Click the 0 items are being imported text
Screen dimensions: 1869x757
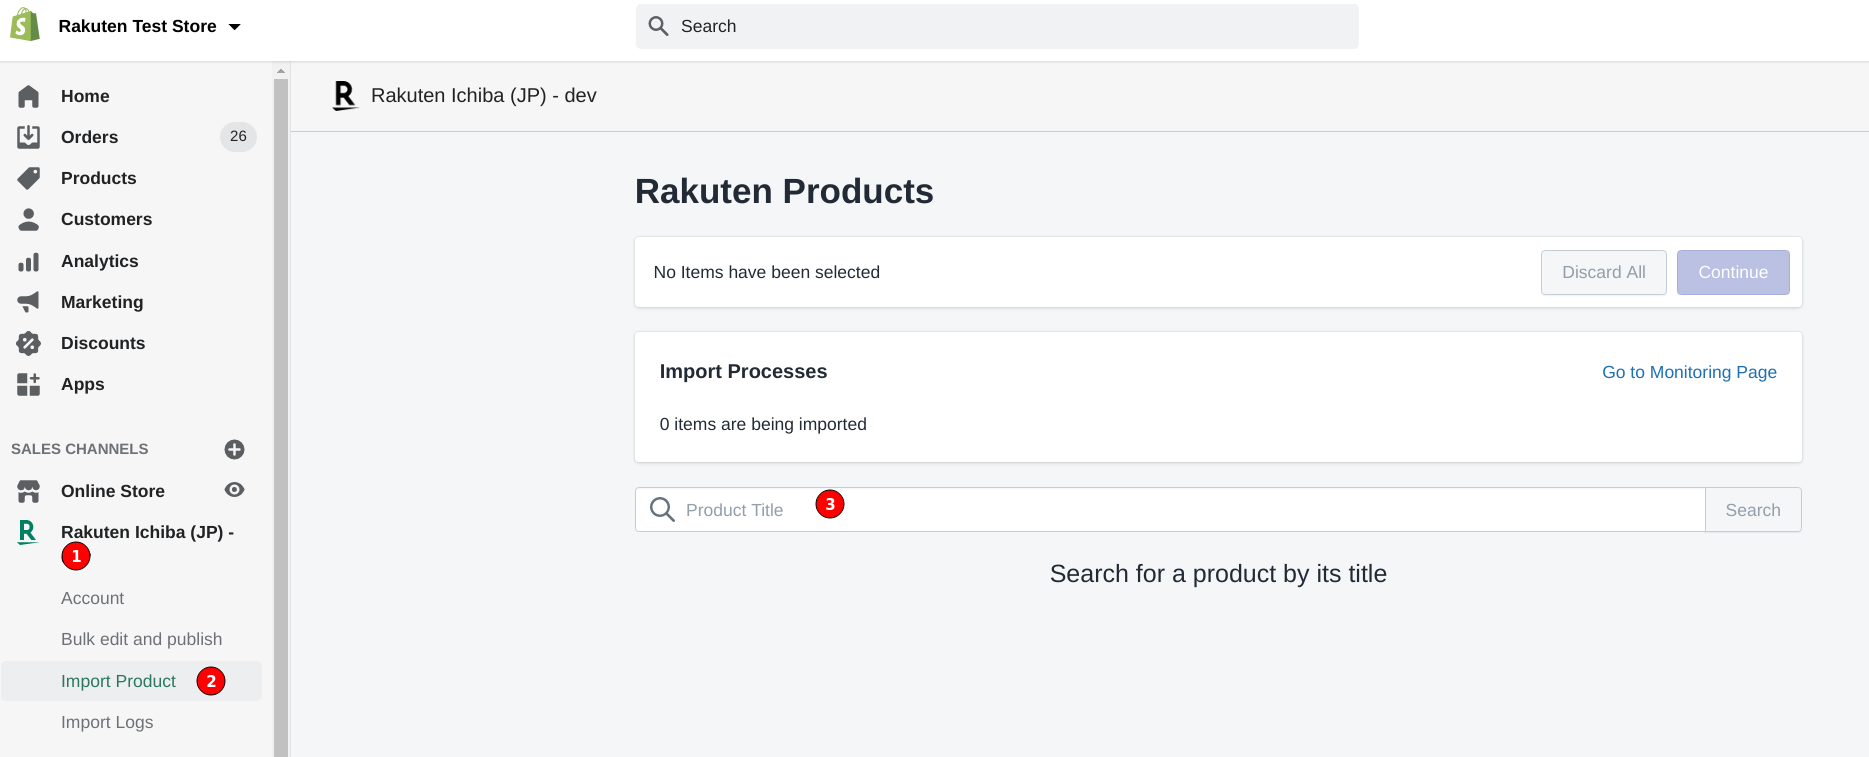point(763,424)
